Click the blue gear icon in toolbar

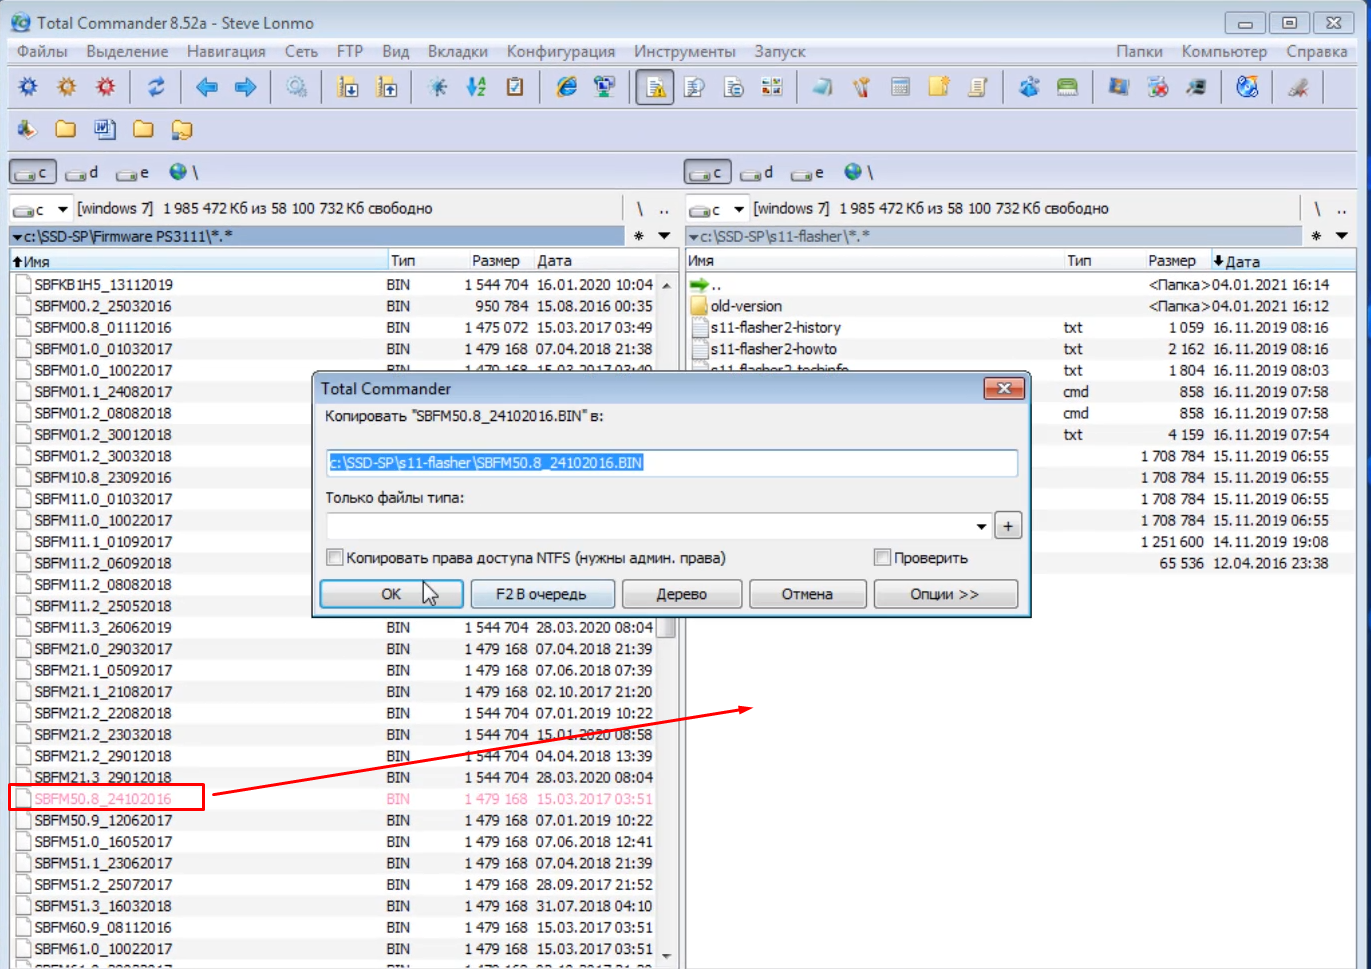(x=28, y=88)
